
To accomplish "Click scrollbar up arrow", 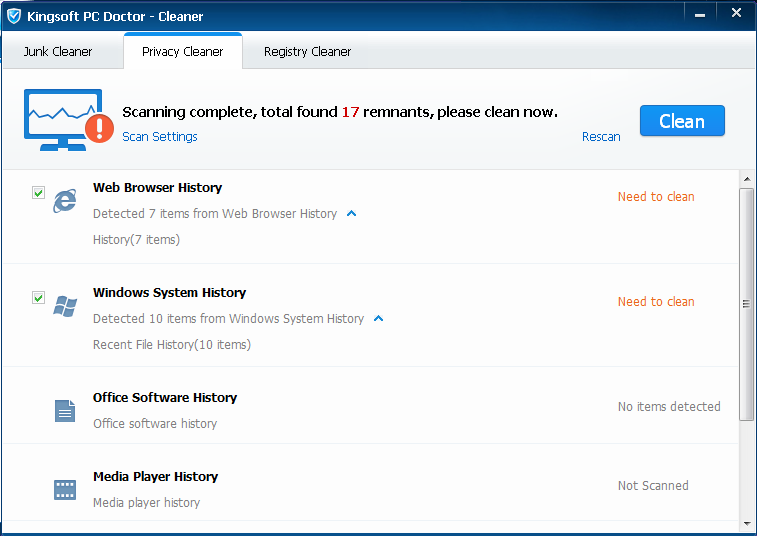I will click(747, 179).
